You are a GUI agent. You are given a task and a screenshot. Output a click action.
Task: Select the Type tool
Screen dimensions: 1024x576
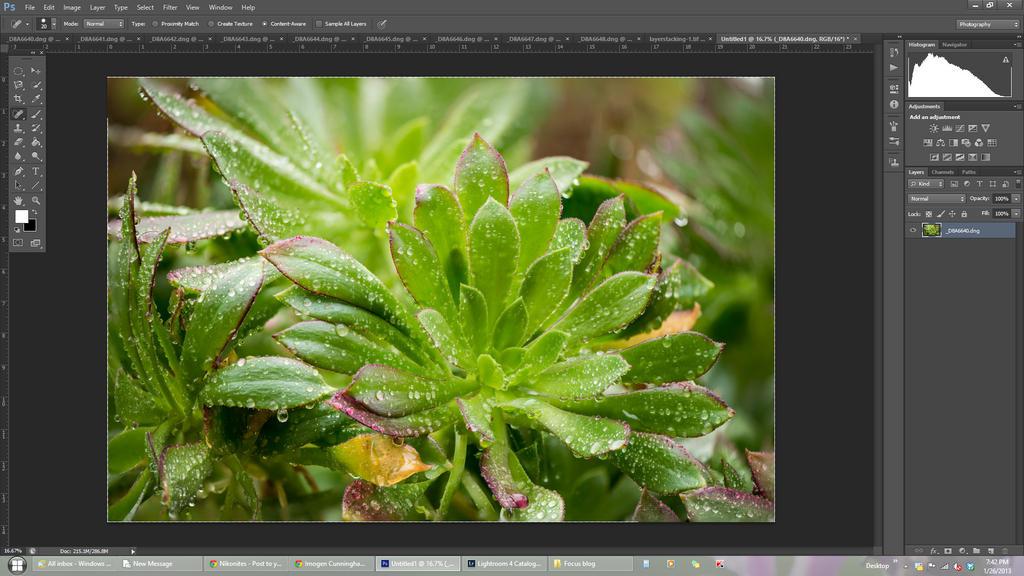pyautogui.click(x=36, y=171)
